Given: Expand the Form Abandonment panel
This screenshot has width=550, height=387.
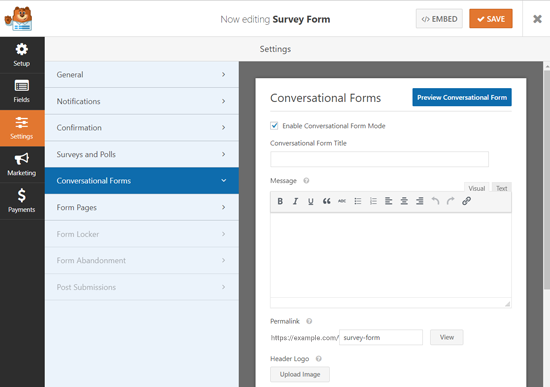Looking at the screenshot, I should coord(142,260).
